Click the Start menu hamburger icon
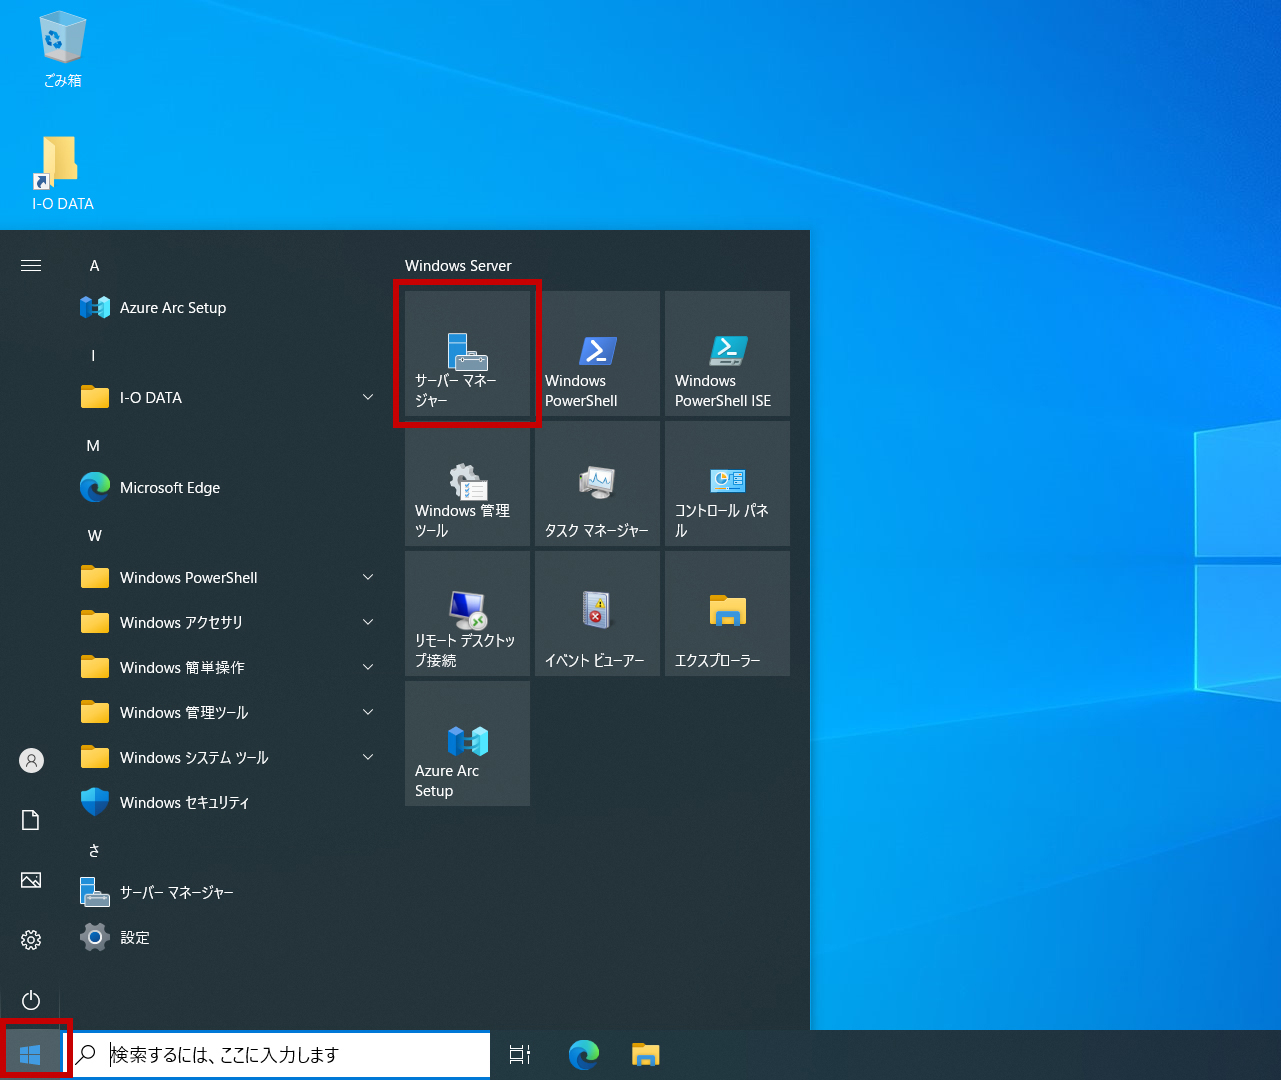Image resolution: width=1281 pixels, height=1080 pixels. pyautogui.click(x=31, y=266)
